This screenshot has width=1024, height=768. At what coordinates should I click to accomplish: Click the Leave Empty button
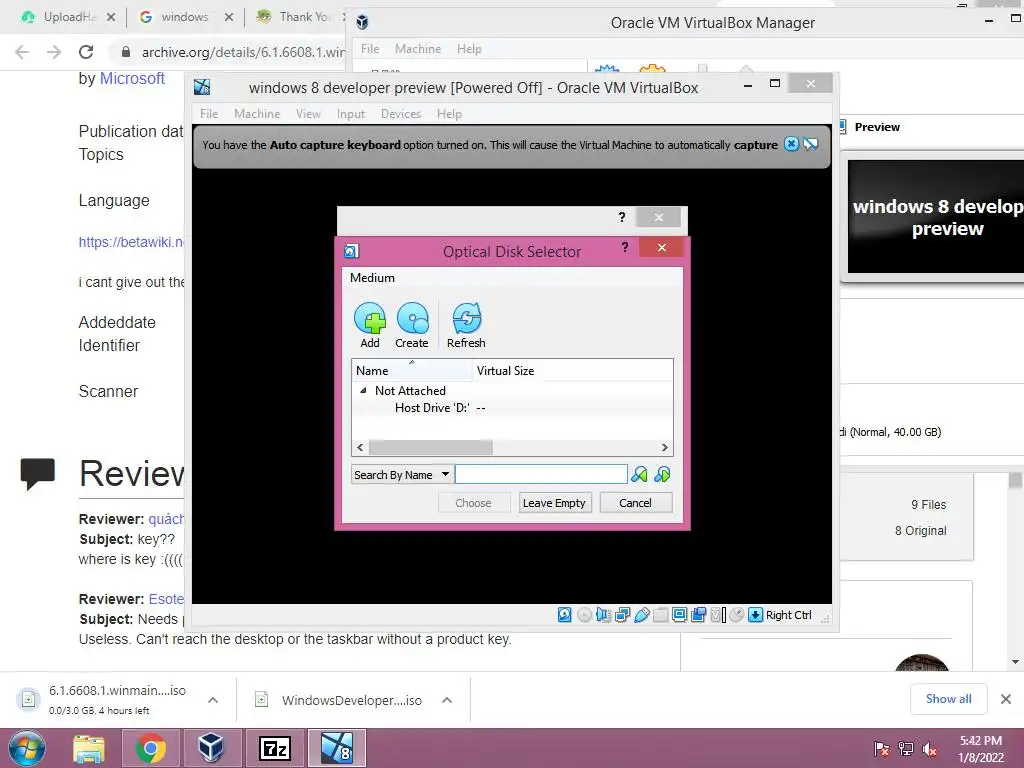pyautogui.click(x=554, y=503)
